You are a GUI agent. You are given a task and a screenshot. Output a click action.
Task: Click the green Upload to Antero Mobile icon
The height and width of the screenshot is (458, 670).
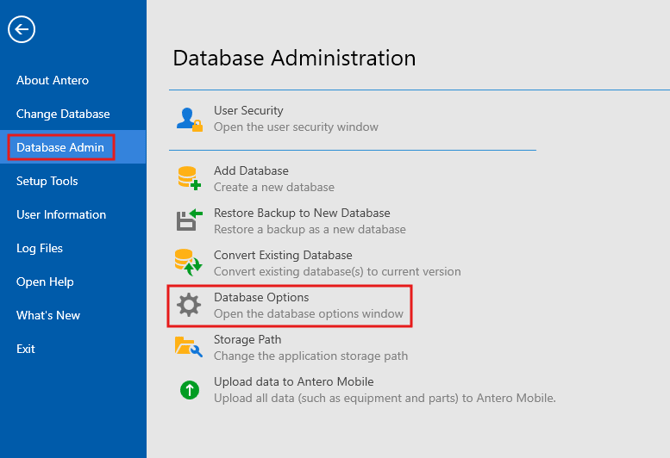(189, 389)
